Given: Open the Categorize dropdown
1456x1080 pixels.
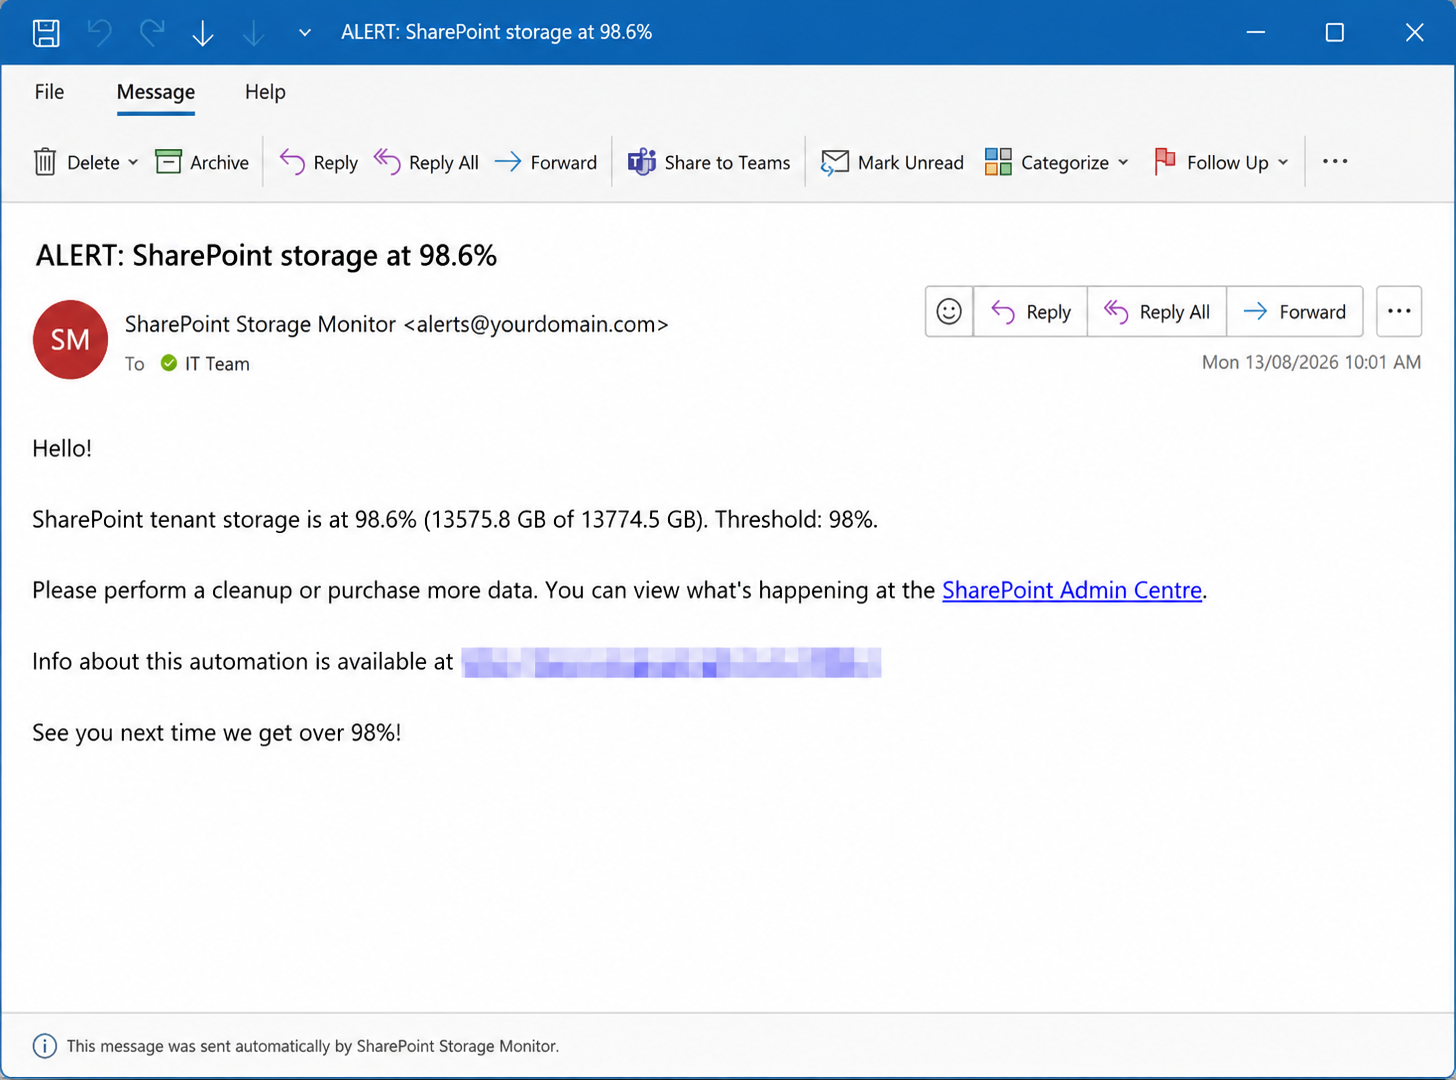Looking at the screenshot, I should (1056, 162).
